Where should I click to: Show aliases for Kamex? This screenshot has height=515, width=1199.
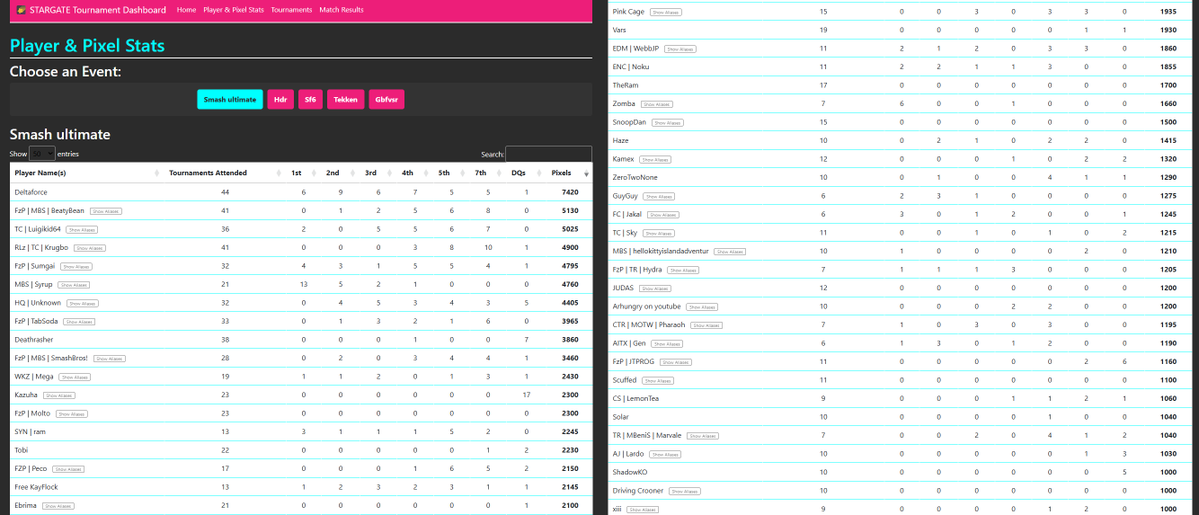(x=655, y=159)
